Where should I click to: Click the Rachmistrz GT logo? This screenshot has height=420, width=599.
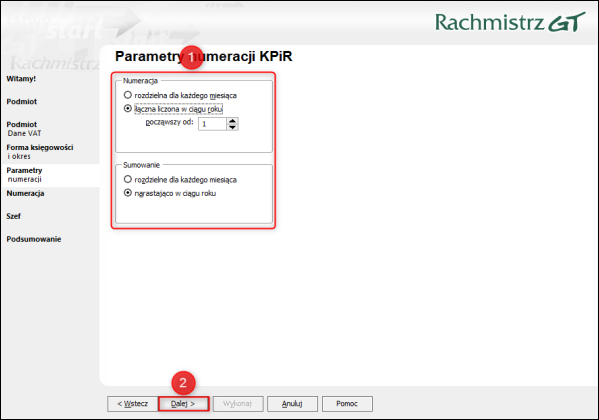[x=510, y=22]
